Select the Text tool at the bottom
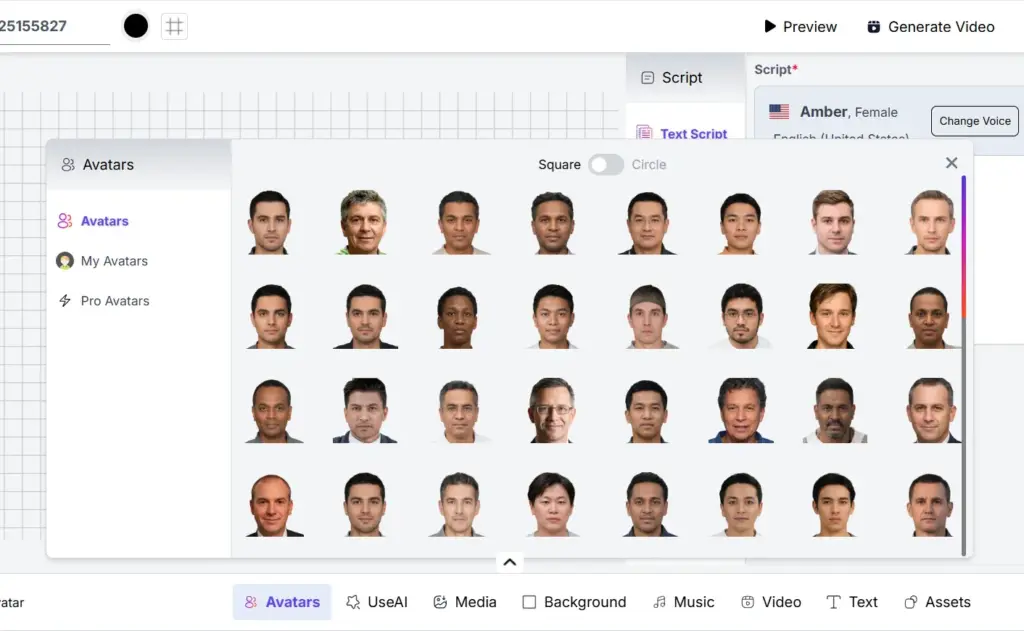1024x631 pixels. pyautogui.click(x=852, y=602)
